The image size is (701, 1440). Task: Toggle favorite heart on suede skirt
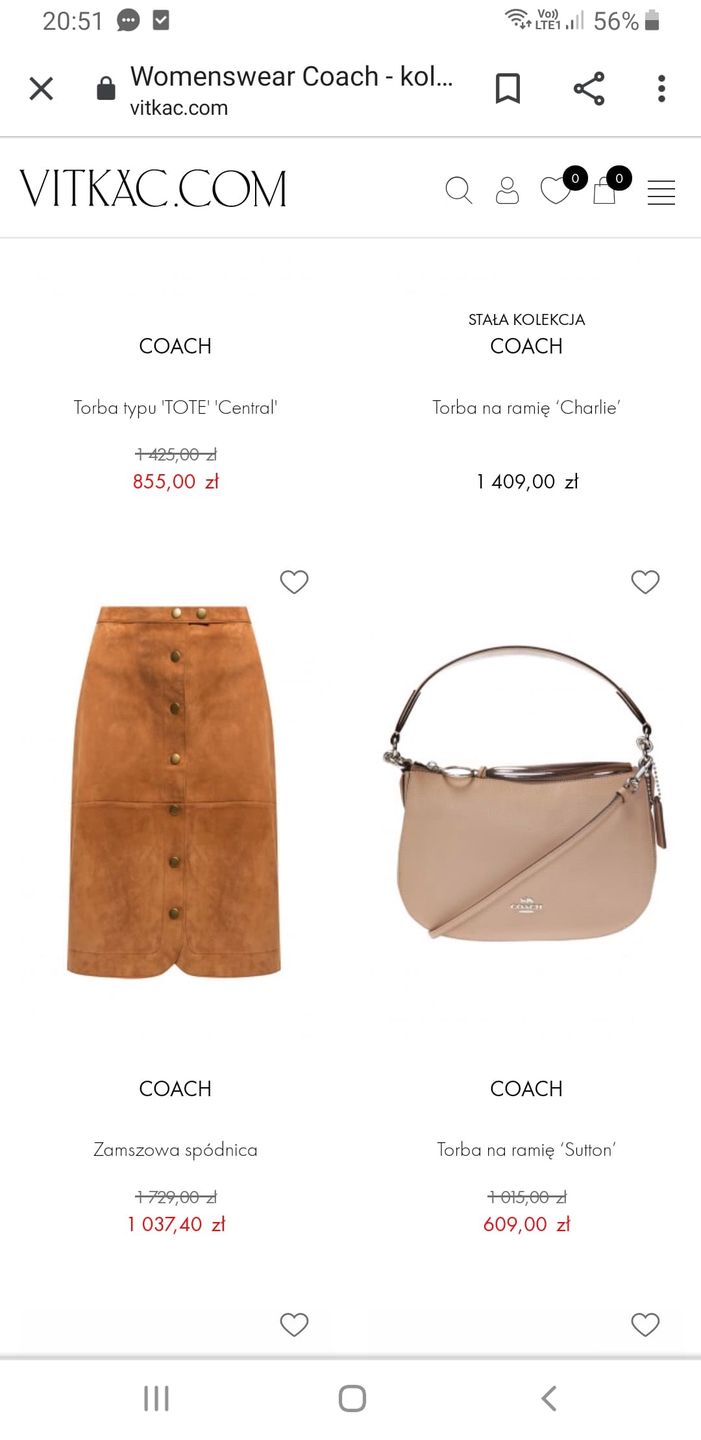tap(294, 582)
